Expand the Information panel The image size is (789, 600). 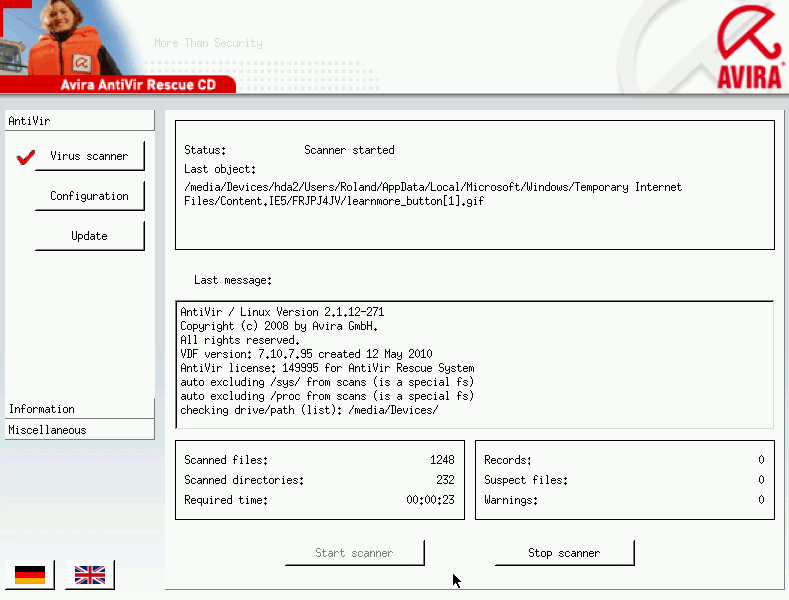click(x=80, y=409)
